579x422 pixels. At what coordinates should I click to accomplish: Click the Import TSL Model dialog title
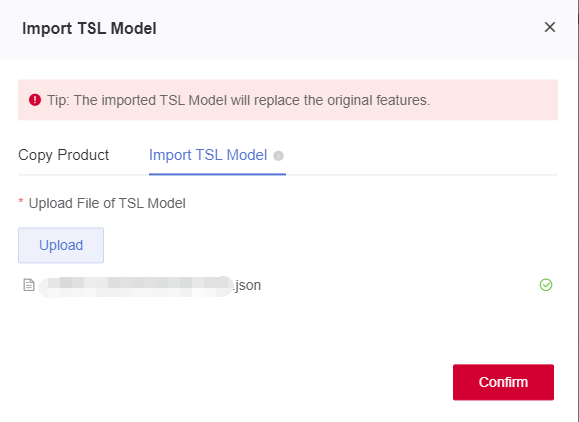(x=89, y=28)
